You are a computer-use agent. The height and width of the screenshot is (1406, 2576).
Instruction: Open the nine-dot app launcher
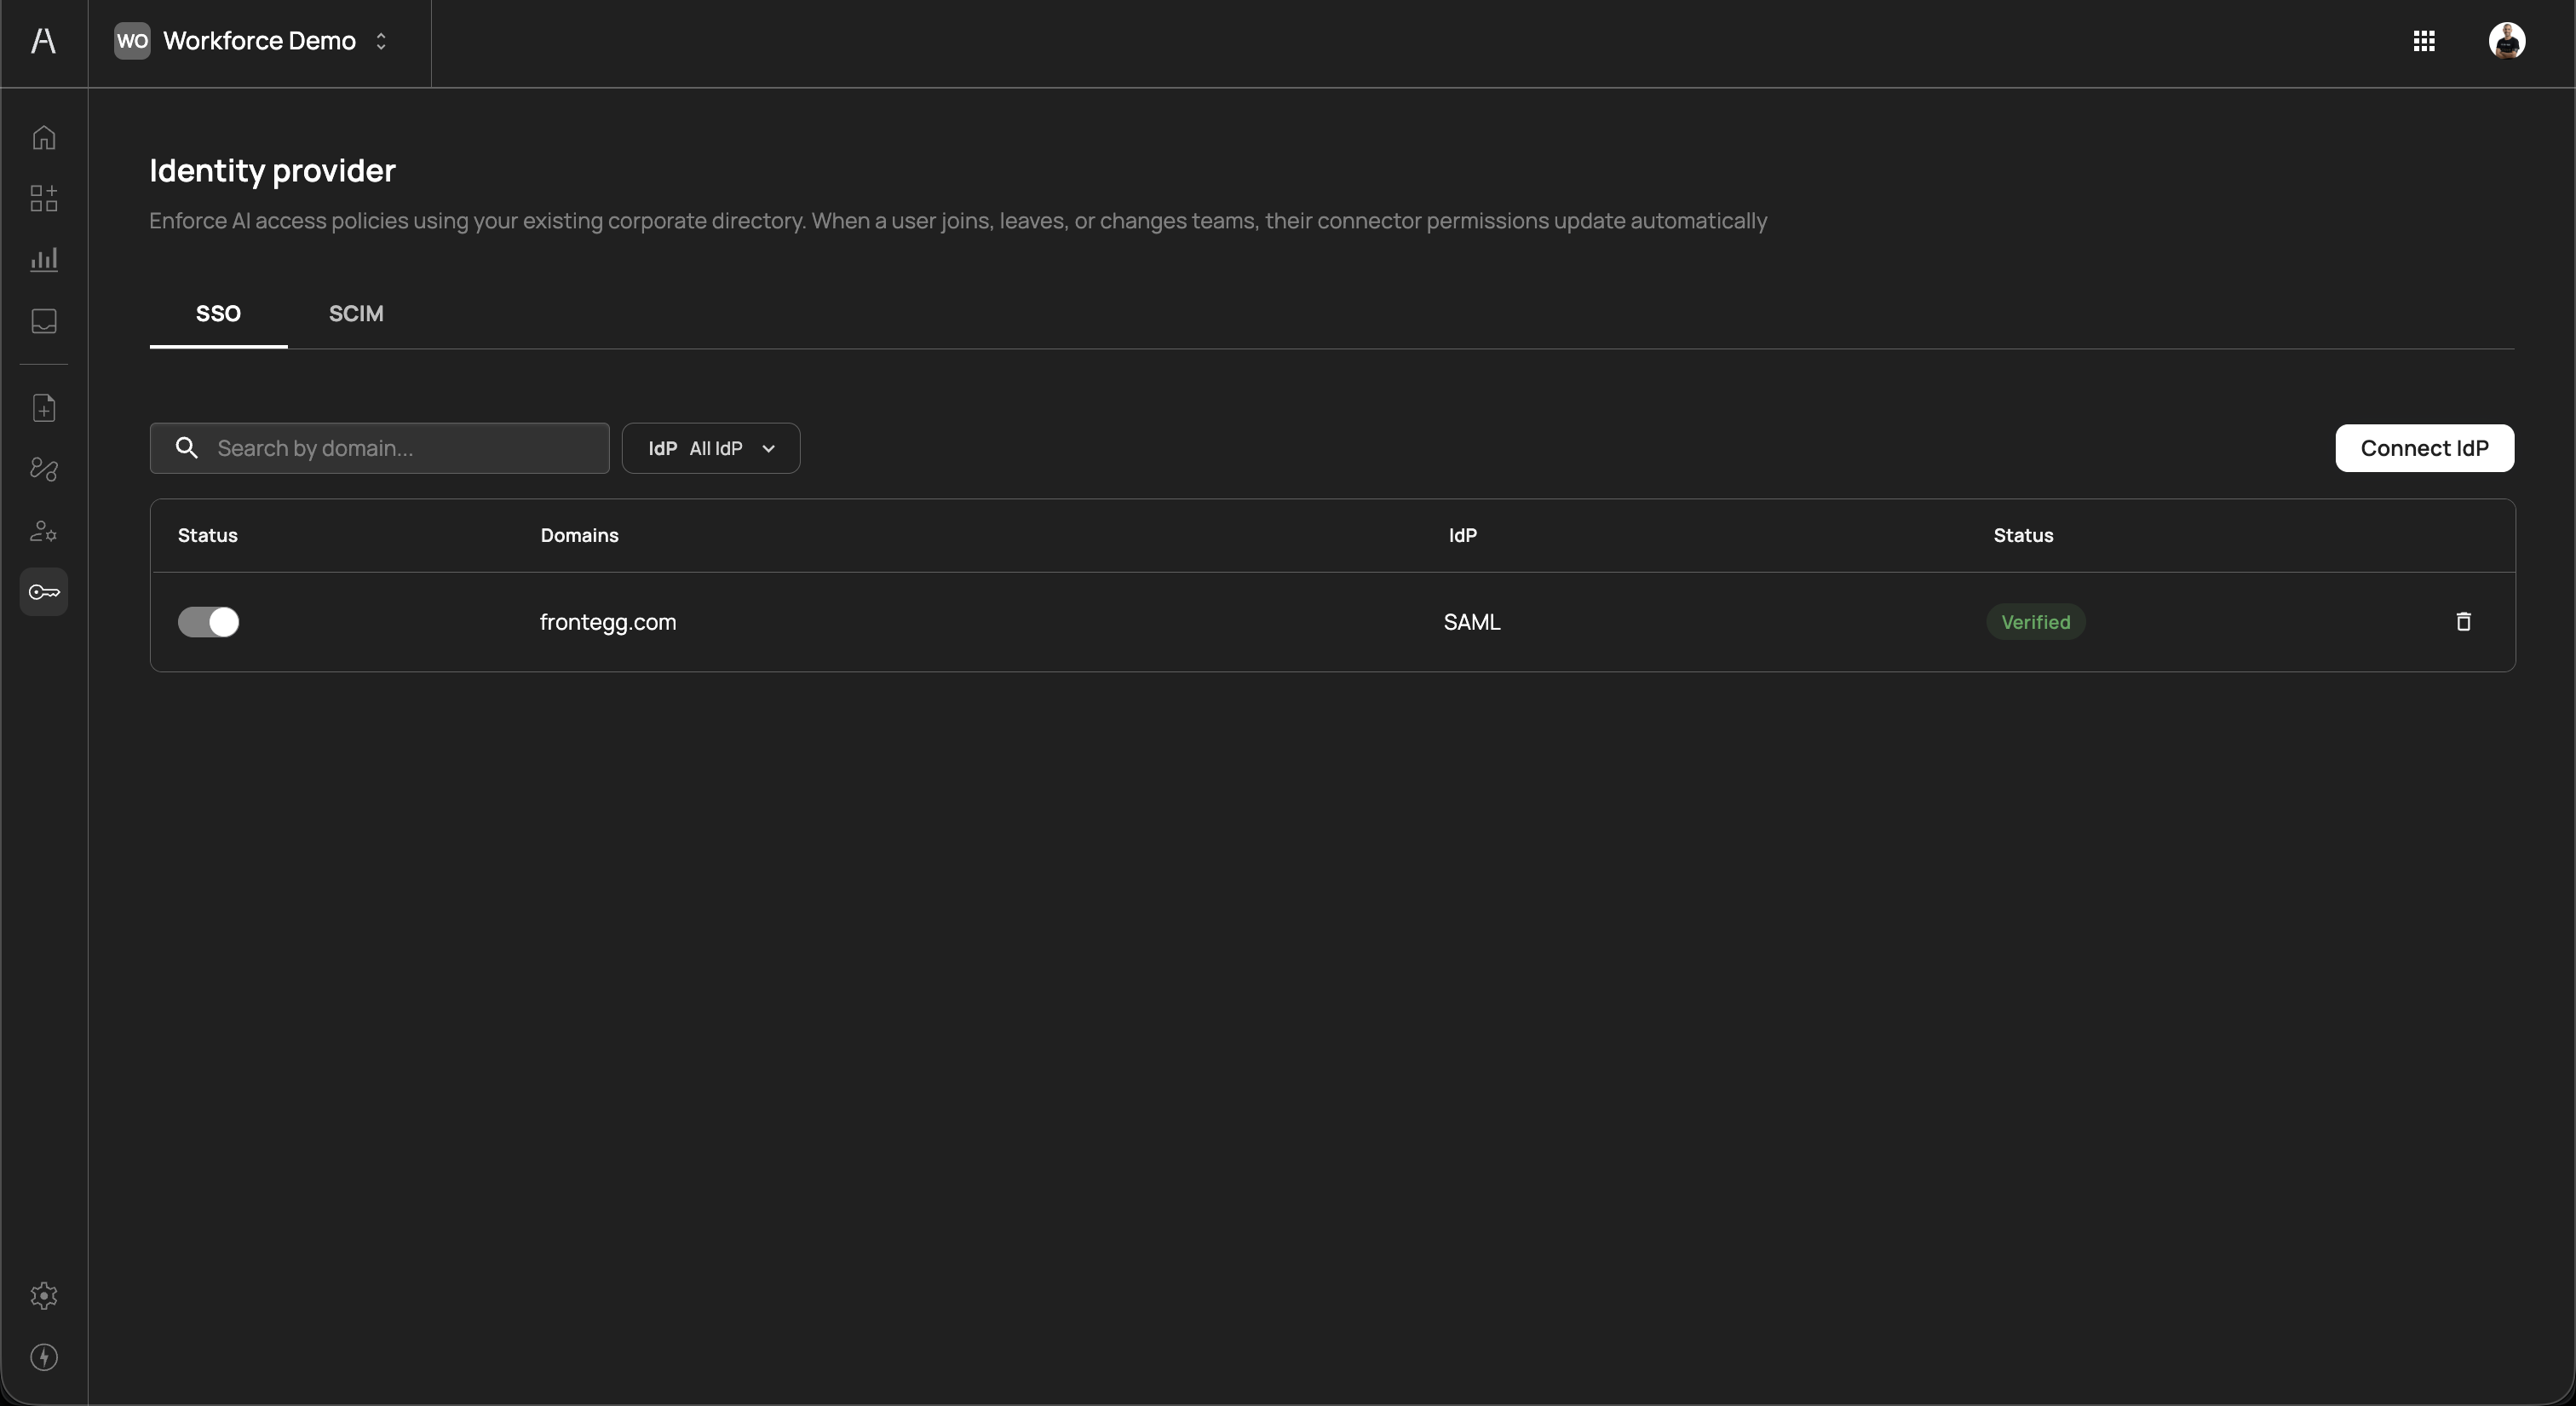click(2423, 41)
